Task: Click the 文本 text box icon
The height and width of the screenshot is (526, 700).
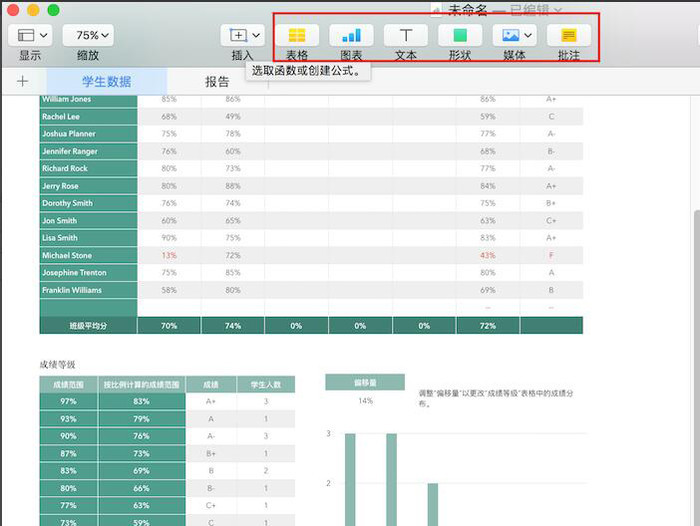Action: coord(406,35)
